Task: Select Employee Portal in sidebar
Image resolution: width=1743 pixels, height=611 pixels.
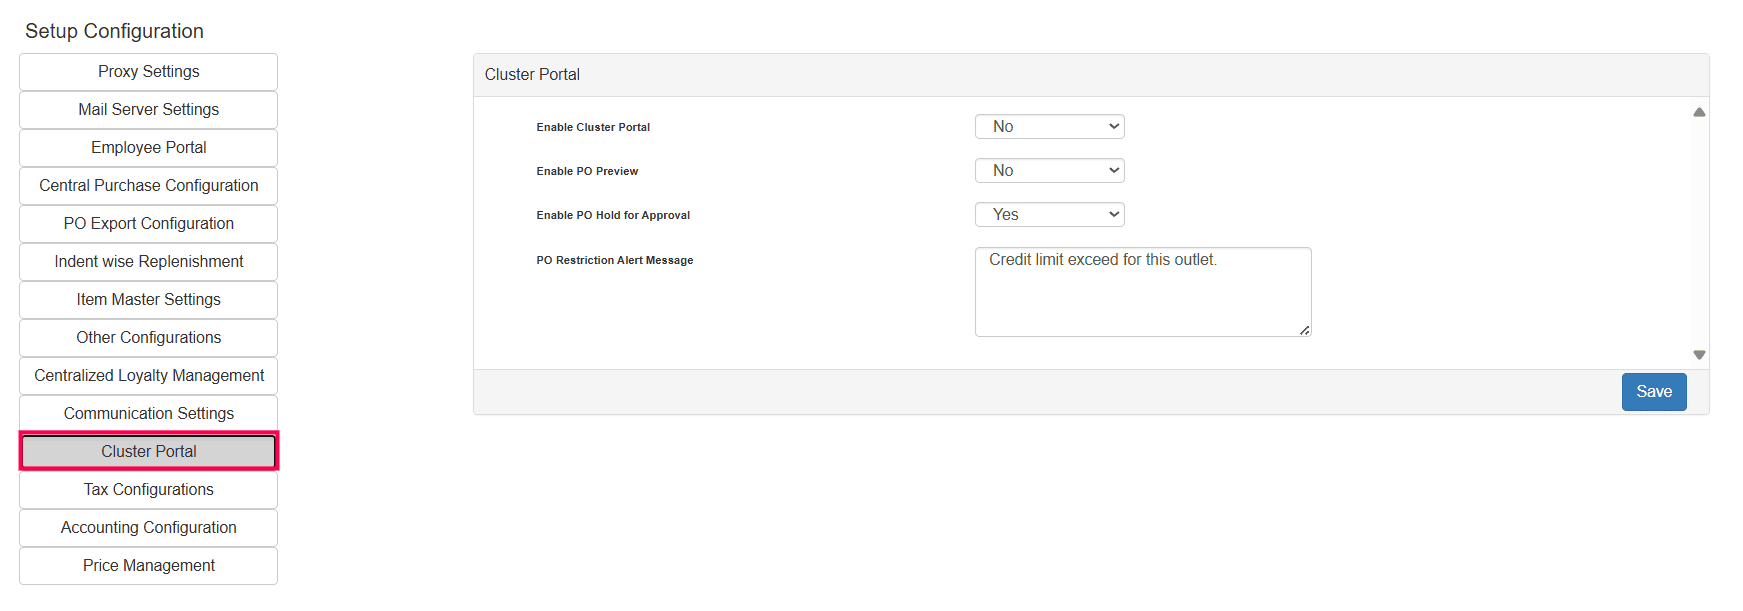Action: [149, 148]
